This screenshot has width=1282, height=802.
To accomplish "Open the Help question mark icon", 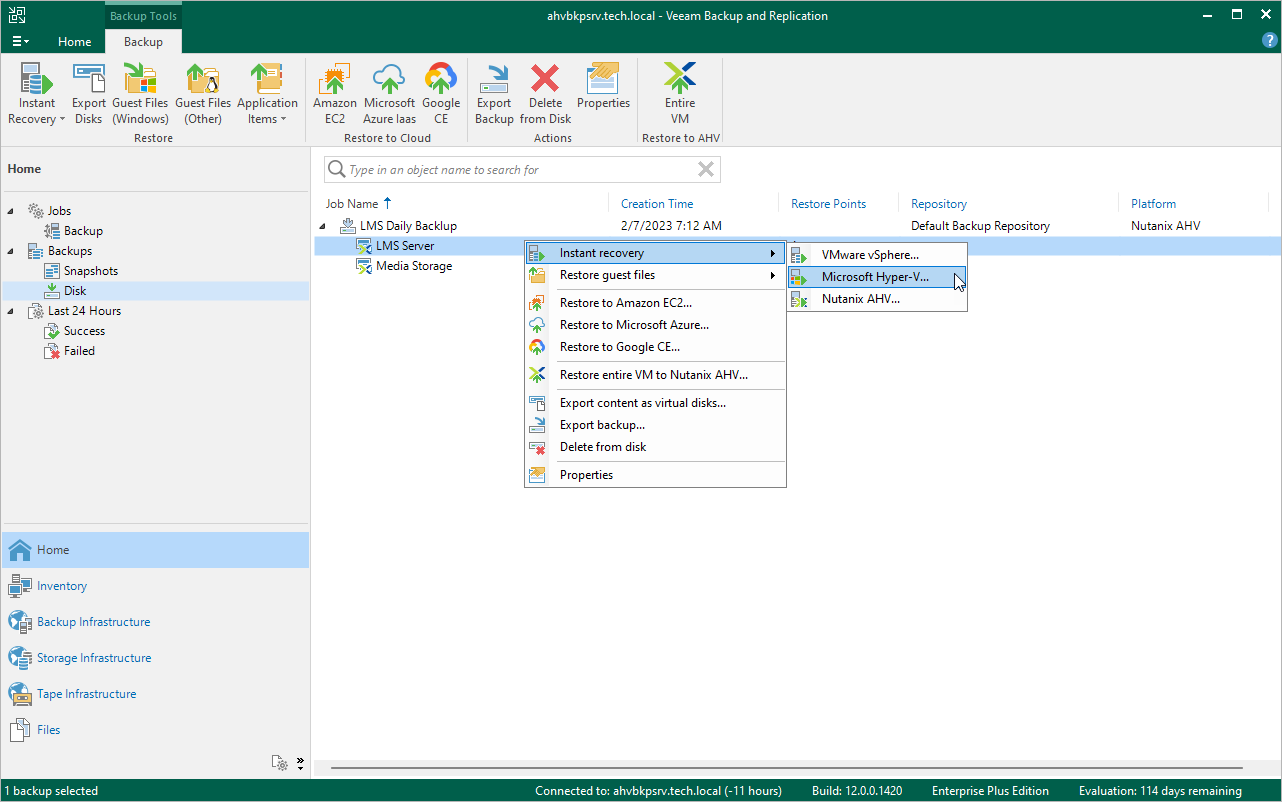I will (x=1270, y=41).
